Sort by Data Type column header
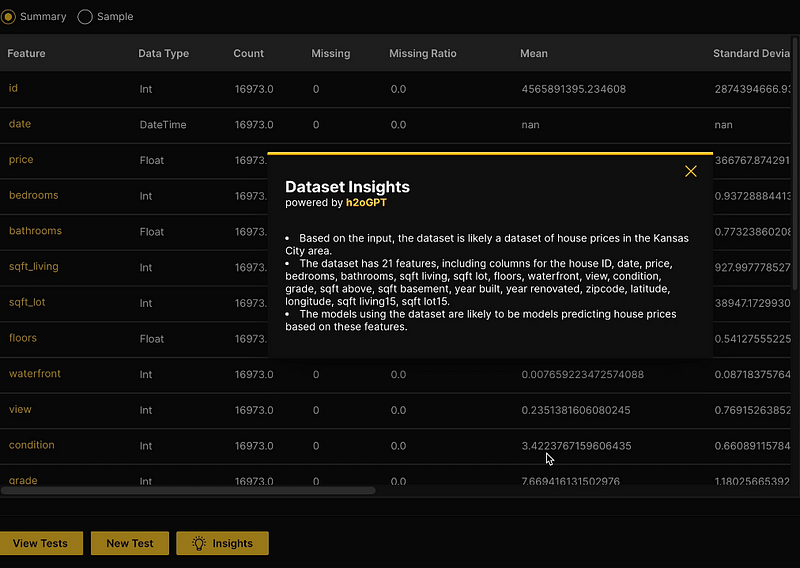 pos(163,53)
